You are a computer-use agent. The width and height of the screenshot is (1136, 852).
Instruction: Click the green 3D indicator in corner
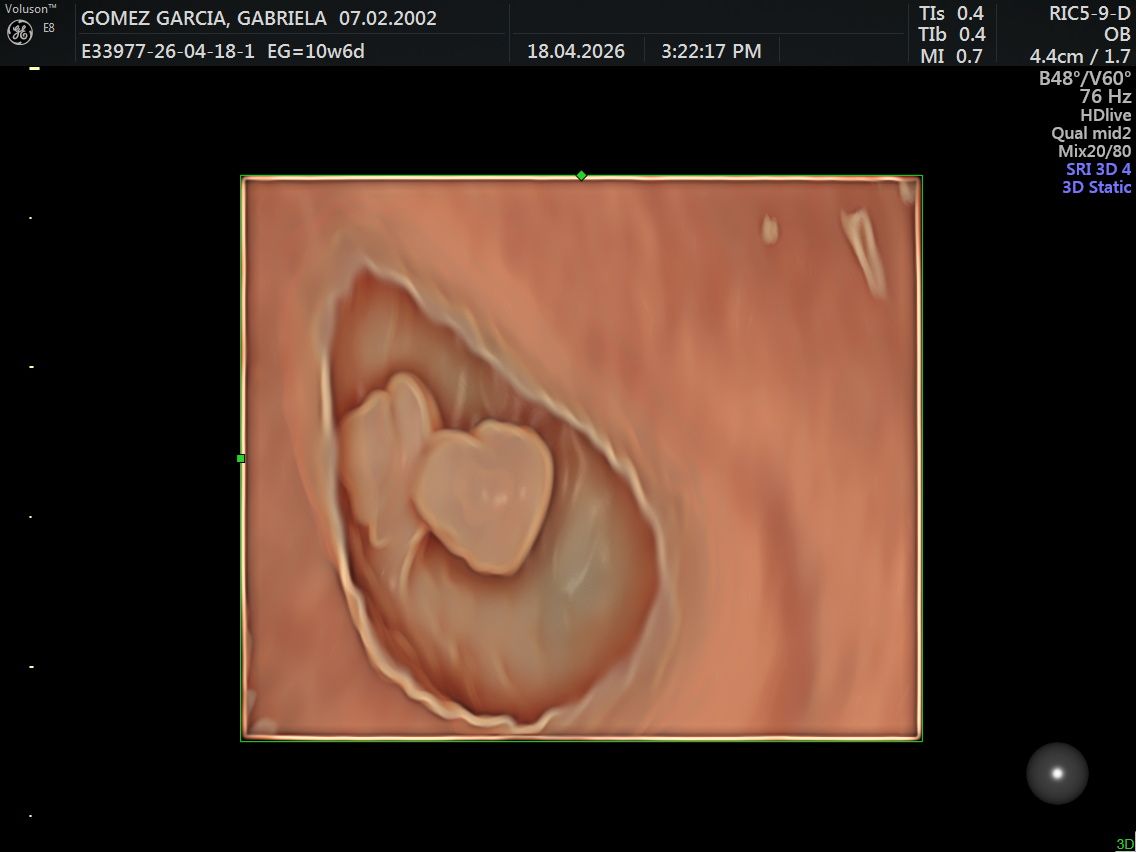(x=1124, y=844)
